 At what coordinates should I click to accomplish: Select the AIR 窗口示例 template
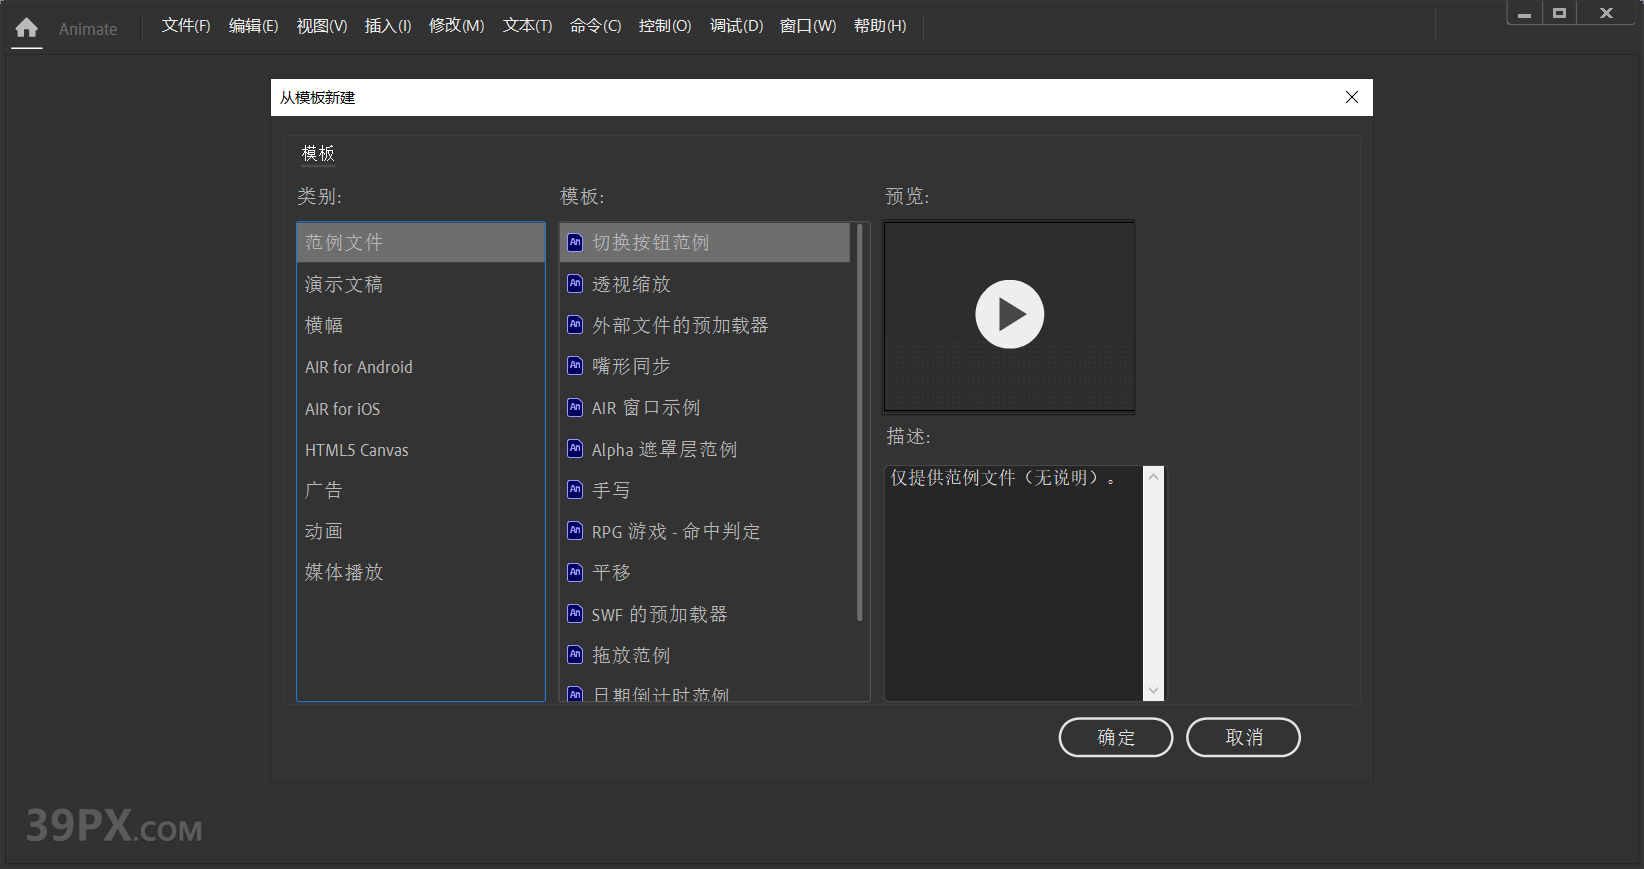(705, 408)
